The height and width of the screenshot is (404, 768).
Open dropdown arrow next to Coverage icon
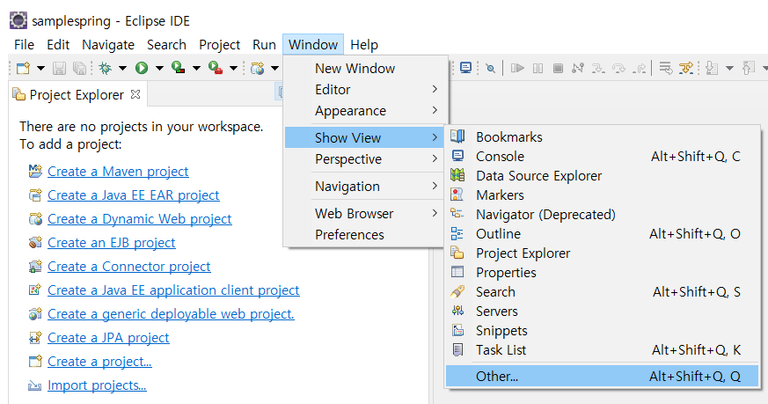click(196, 68)
